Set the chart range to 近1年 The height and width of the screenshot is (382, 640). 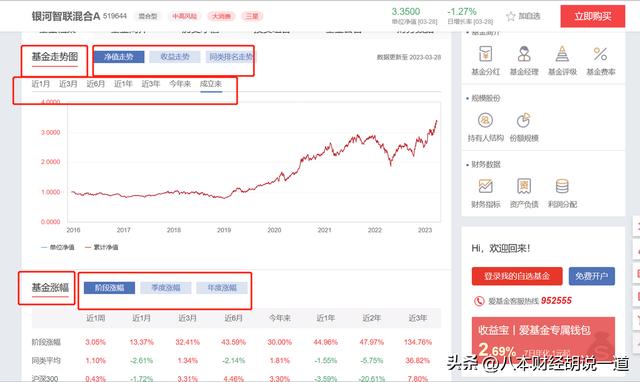(x=123, y=84)
